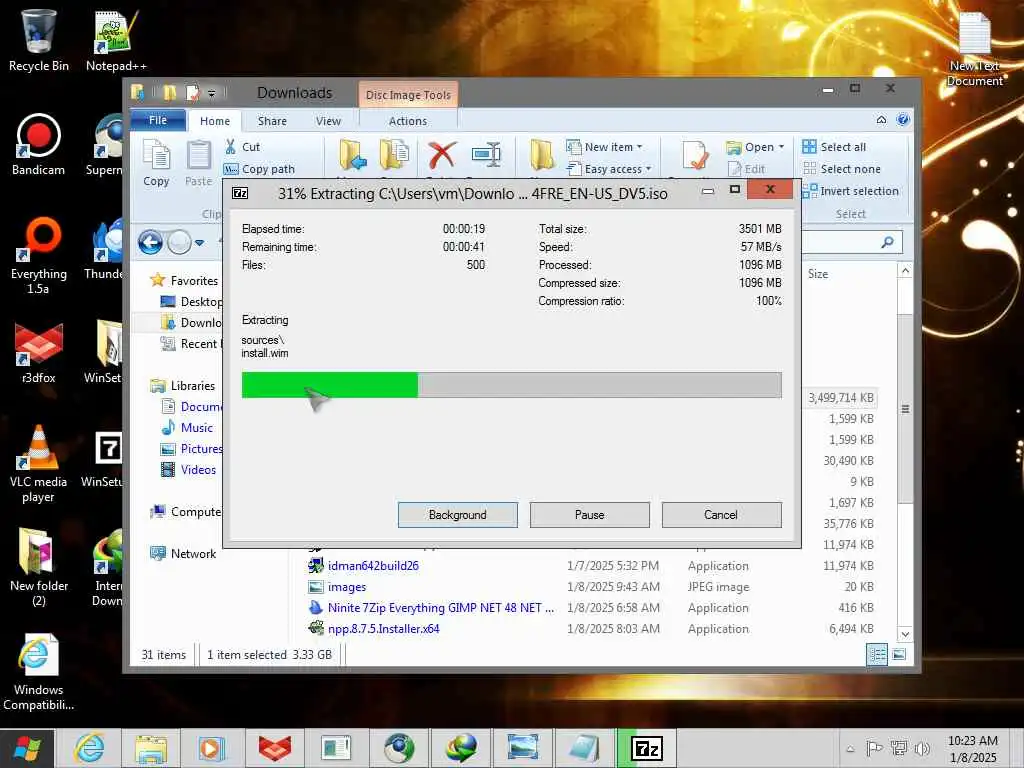
Task: Open Internet Explorer from the taskbar
Action: [89, 748]
